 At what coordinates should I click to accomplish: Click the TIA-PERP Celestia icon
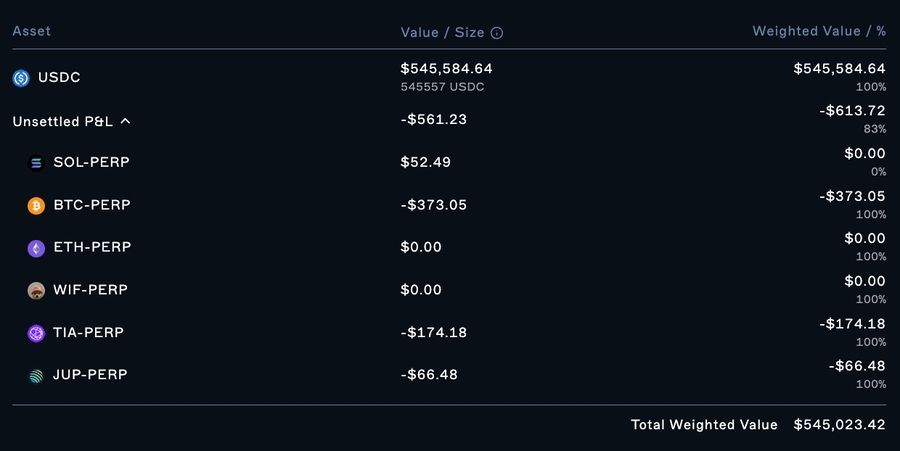pyautogui.click(x=37, y=333)
